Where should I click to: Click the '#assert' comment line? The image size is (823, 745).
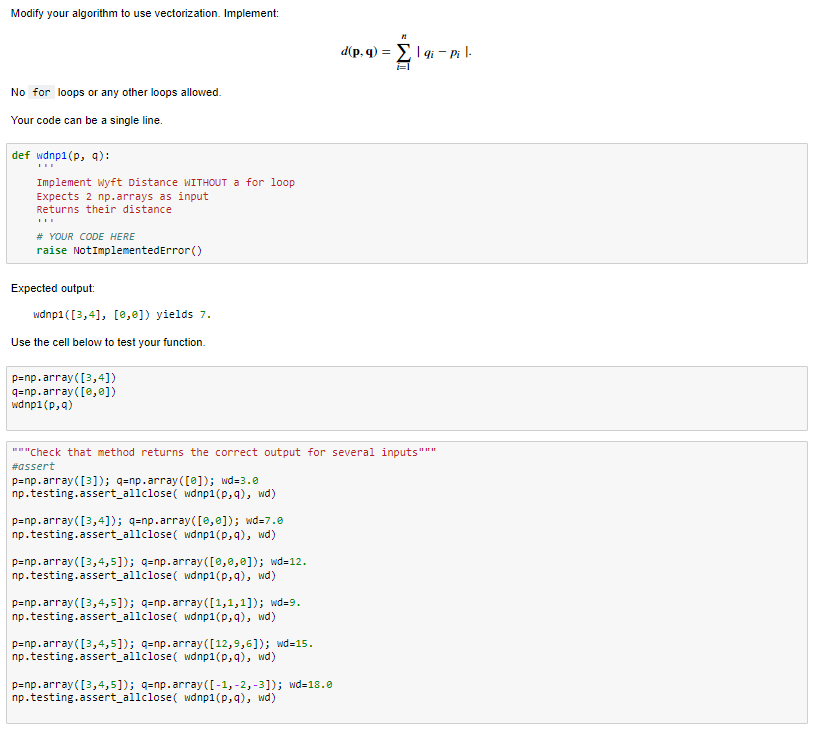[33, 466]
